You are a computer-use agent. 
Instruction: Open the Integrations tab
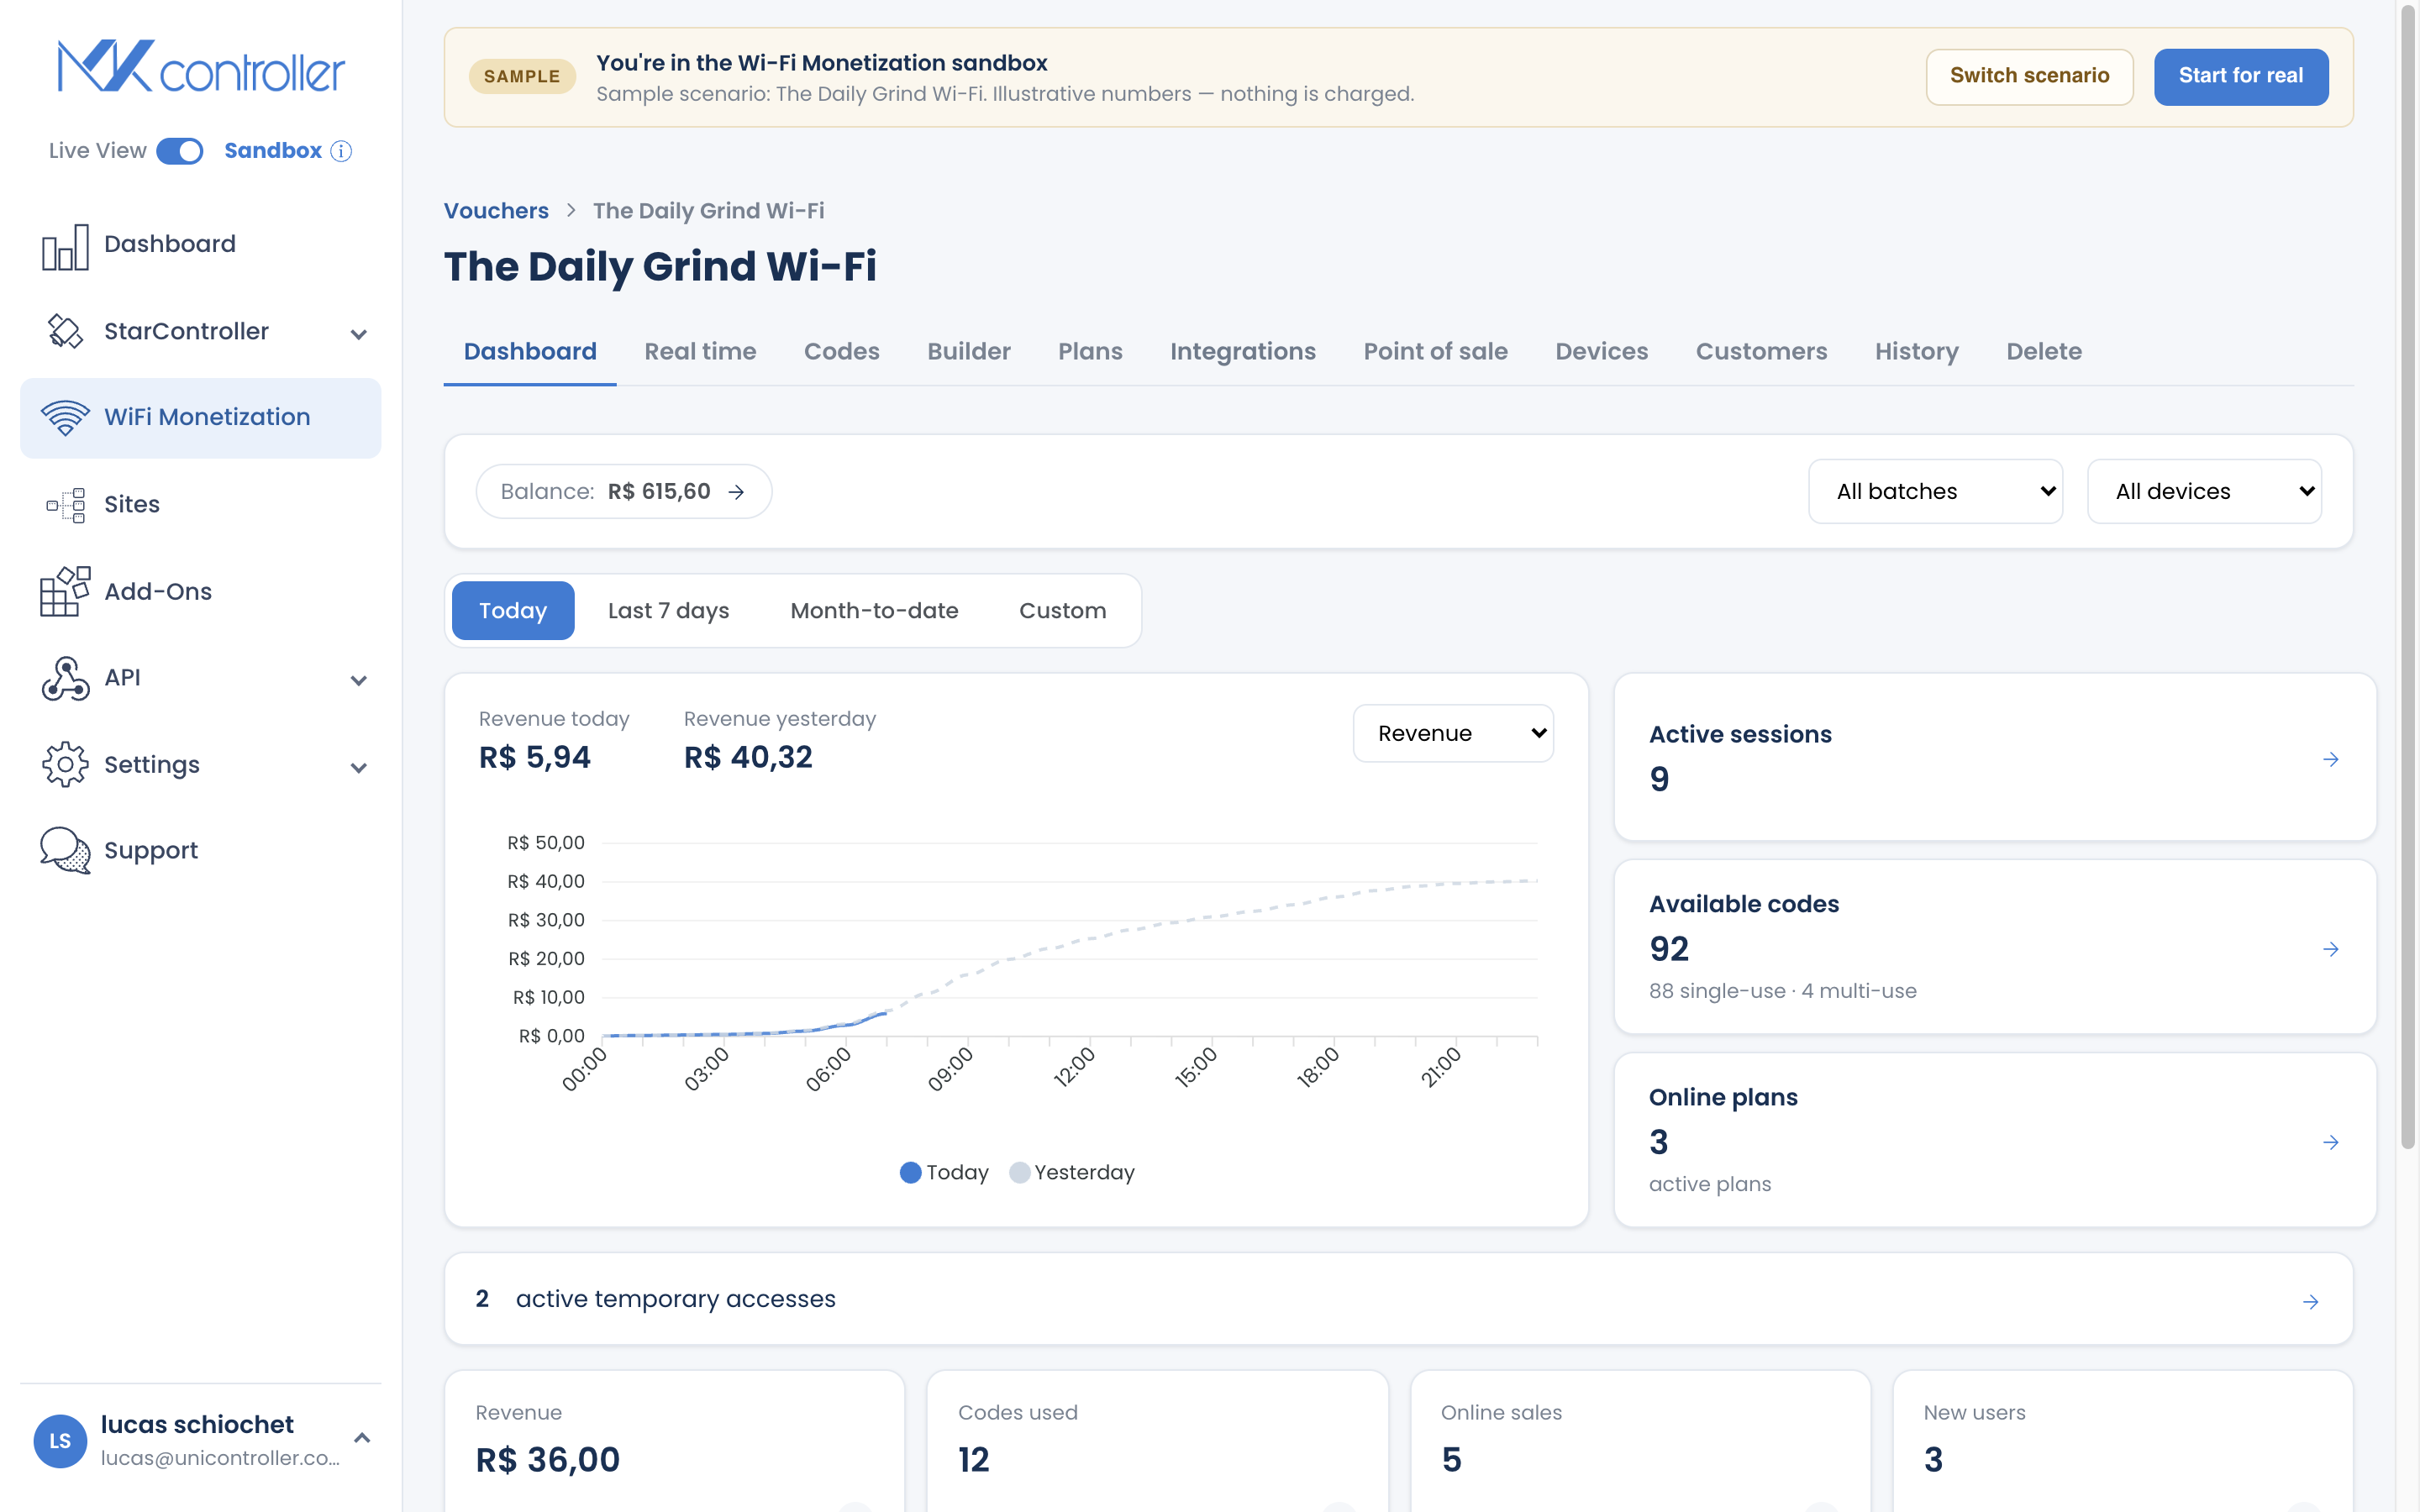click(x=1243, y=352)
